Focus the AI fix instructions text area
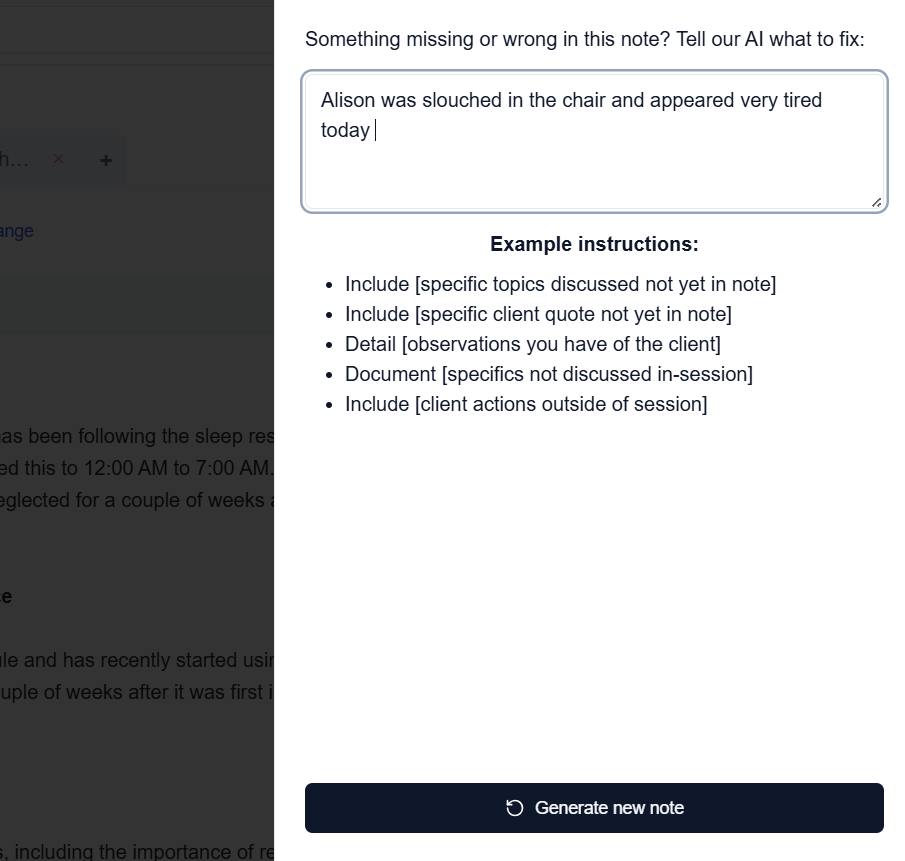The height and width of the screenshot is (861, 905). tap(594, 165)
